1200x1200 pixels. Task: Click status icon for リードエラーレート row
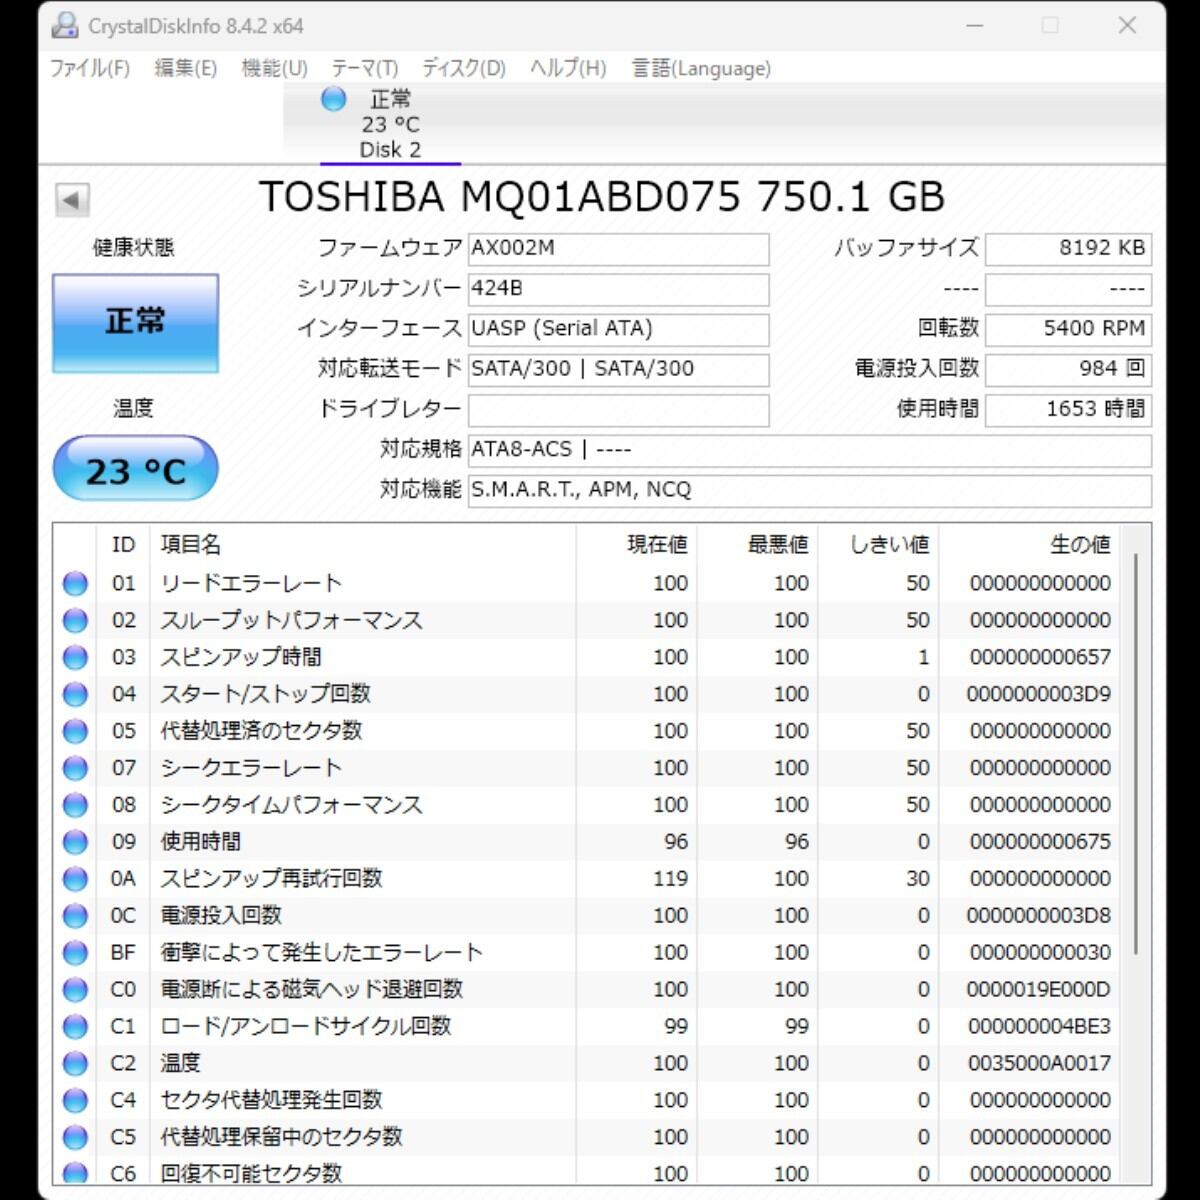point(75,584)
